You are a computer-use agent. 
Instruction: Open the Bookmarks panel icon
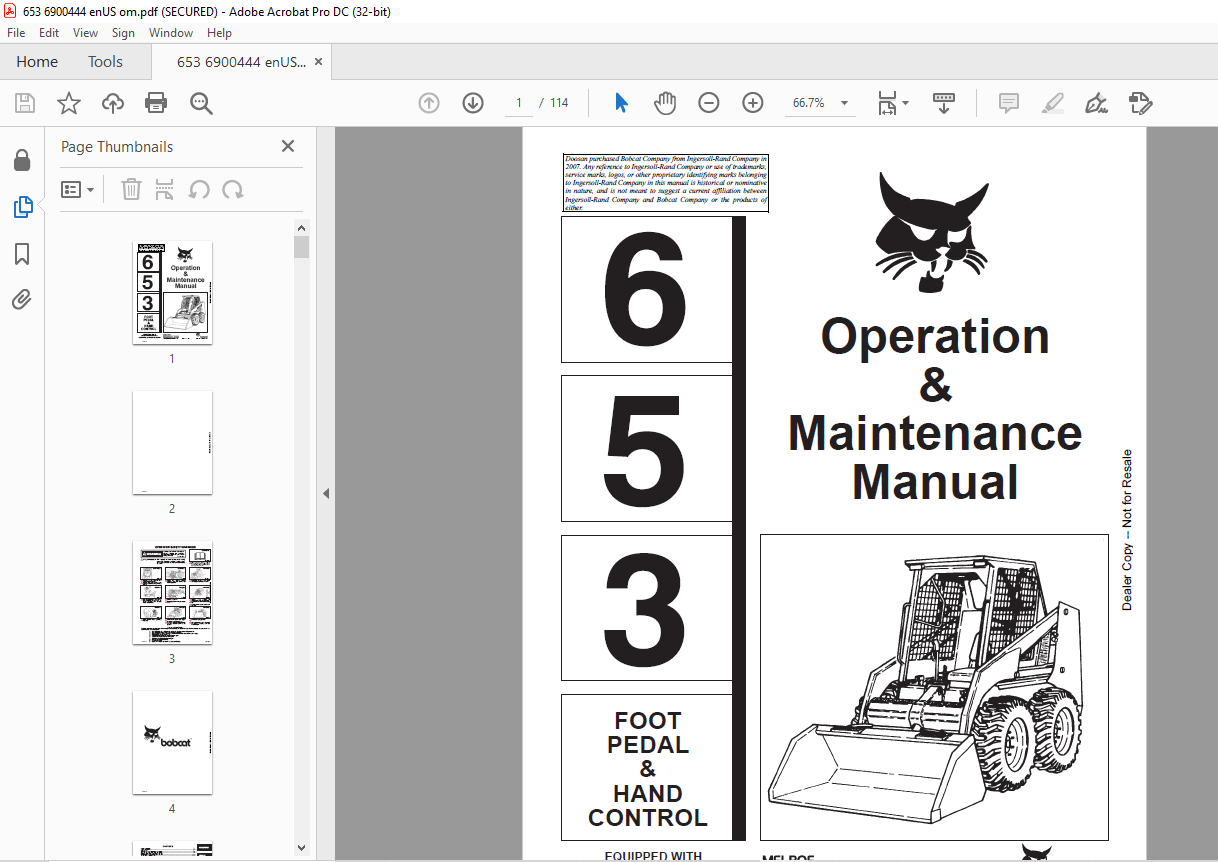pyautogui.click(x=22, y=254)
